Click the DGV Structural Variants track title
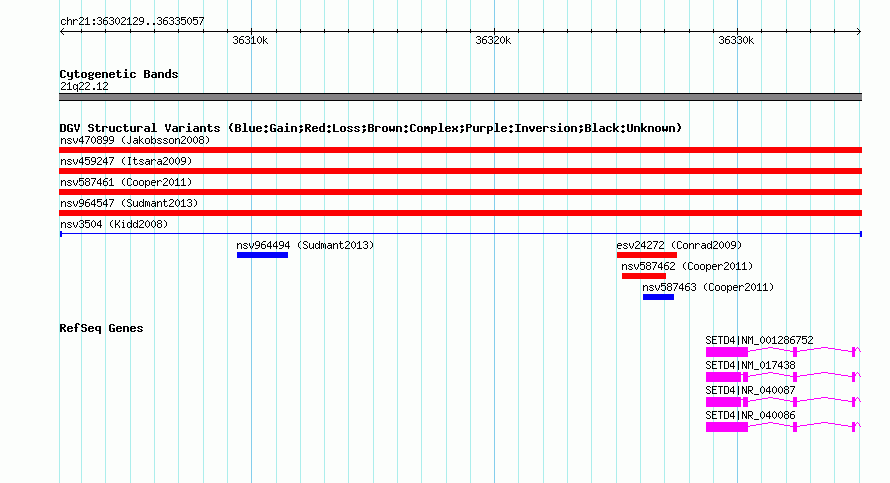Image resolution: width=890 pixels, height=483 pixels. pyautogui.click(x=370, y=128)
